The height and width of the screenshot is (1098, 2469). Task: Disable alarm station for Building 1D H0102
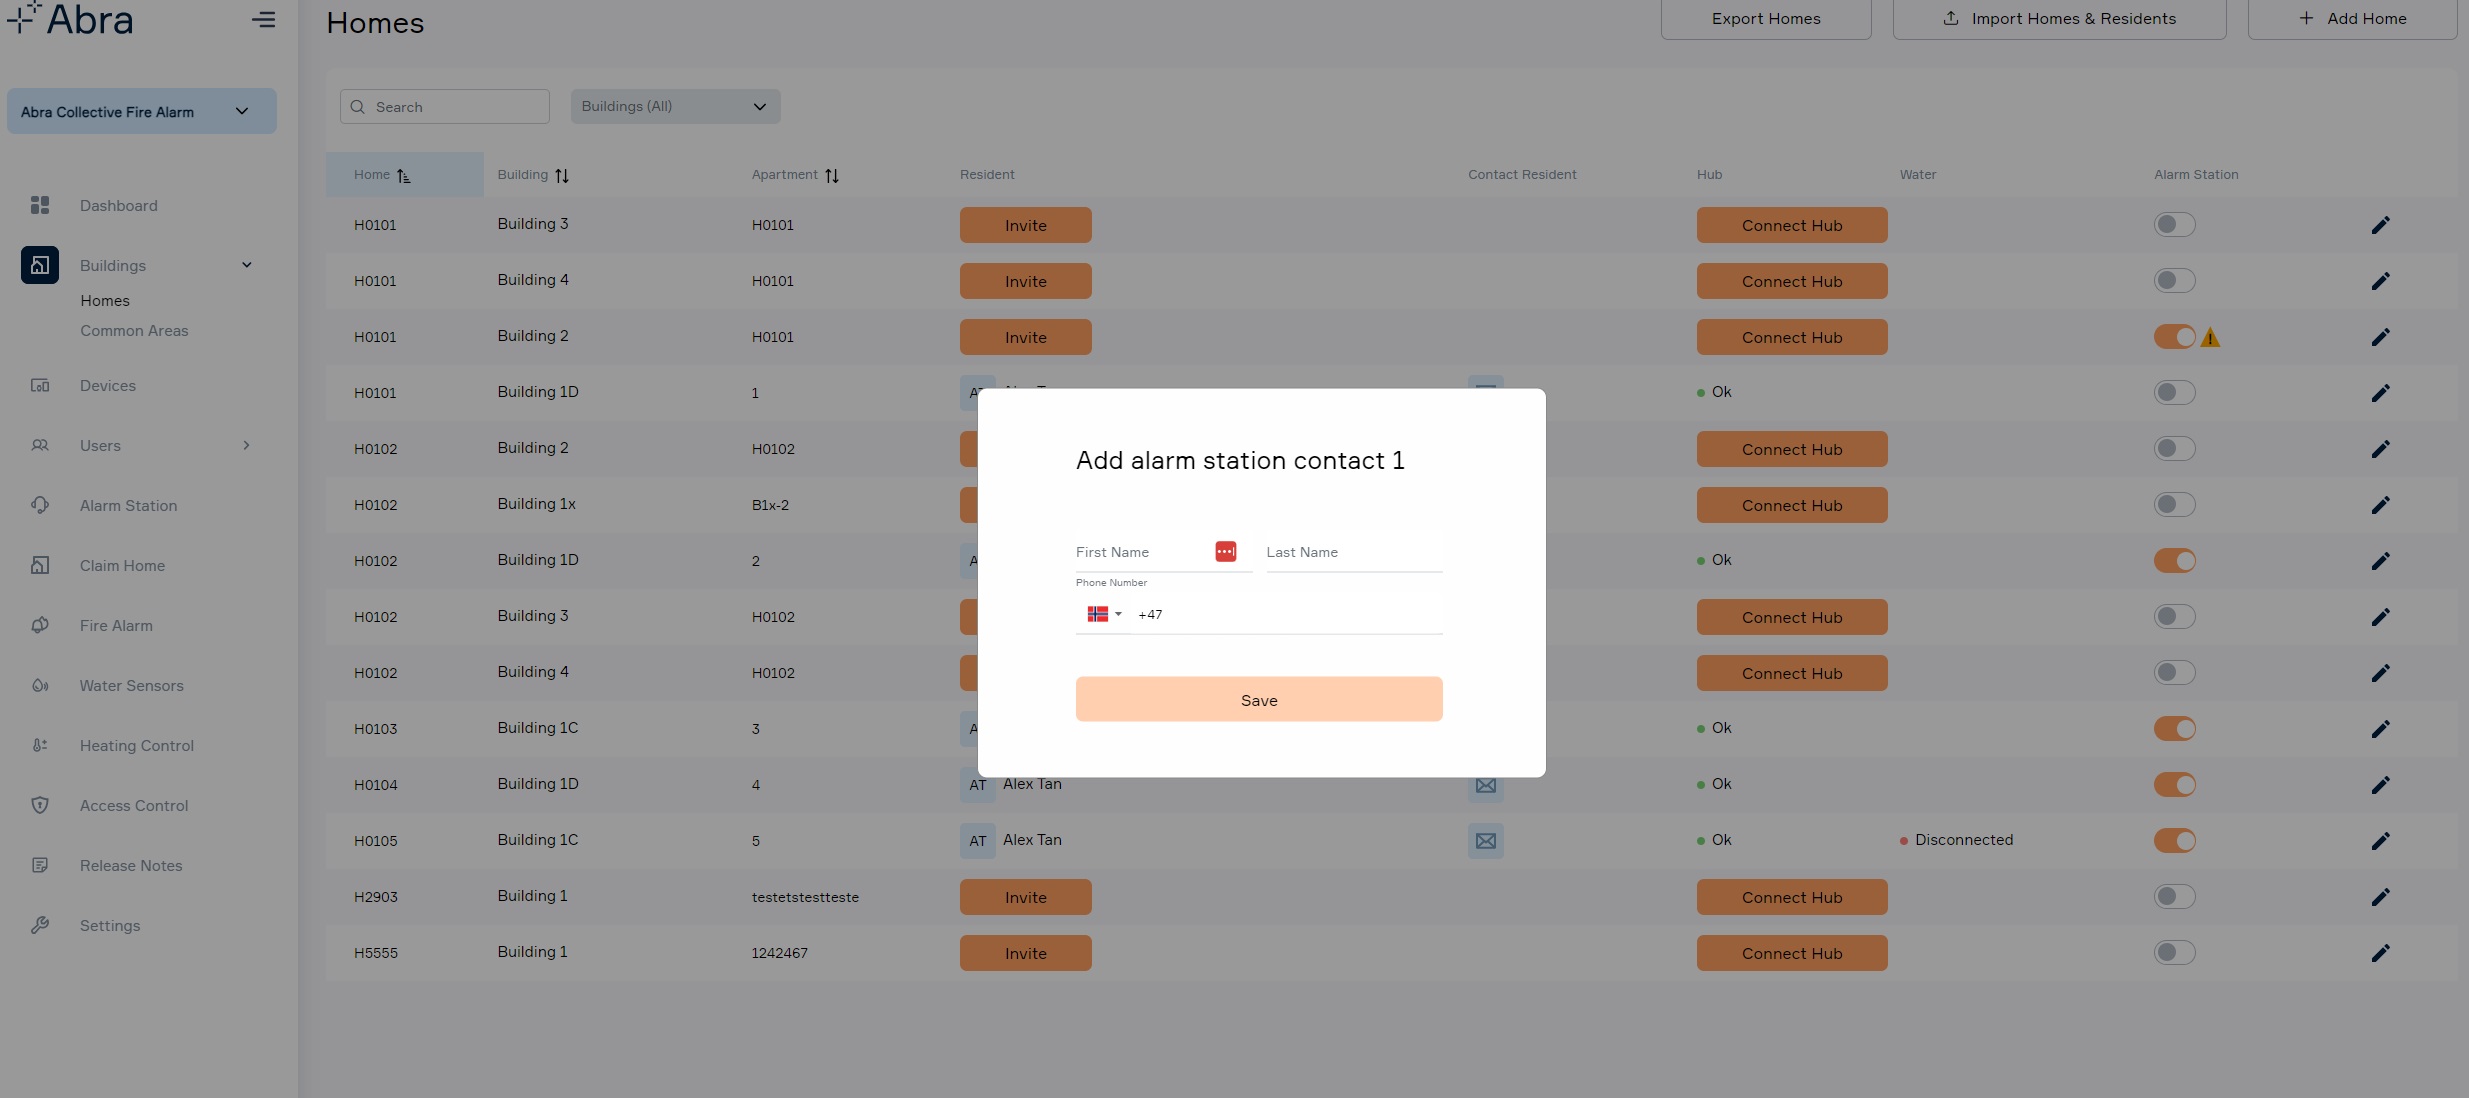coord(2174,561)
